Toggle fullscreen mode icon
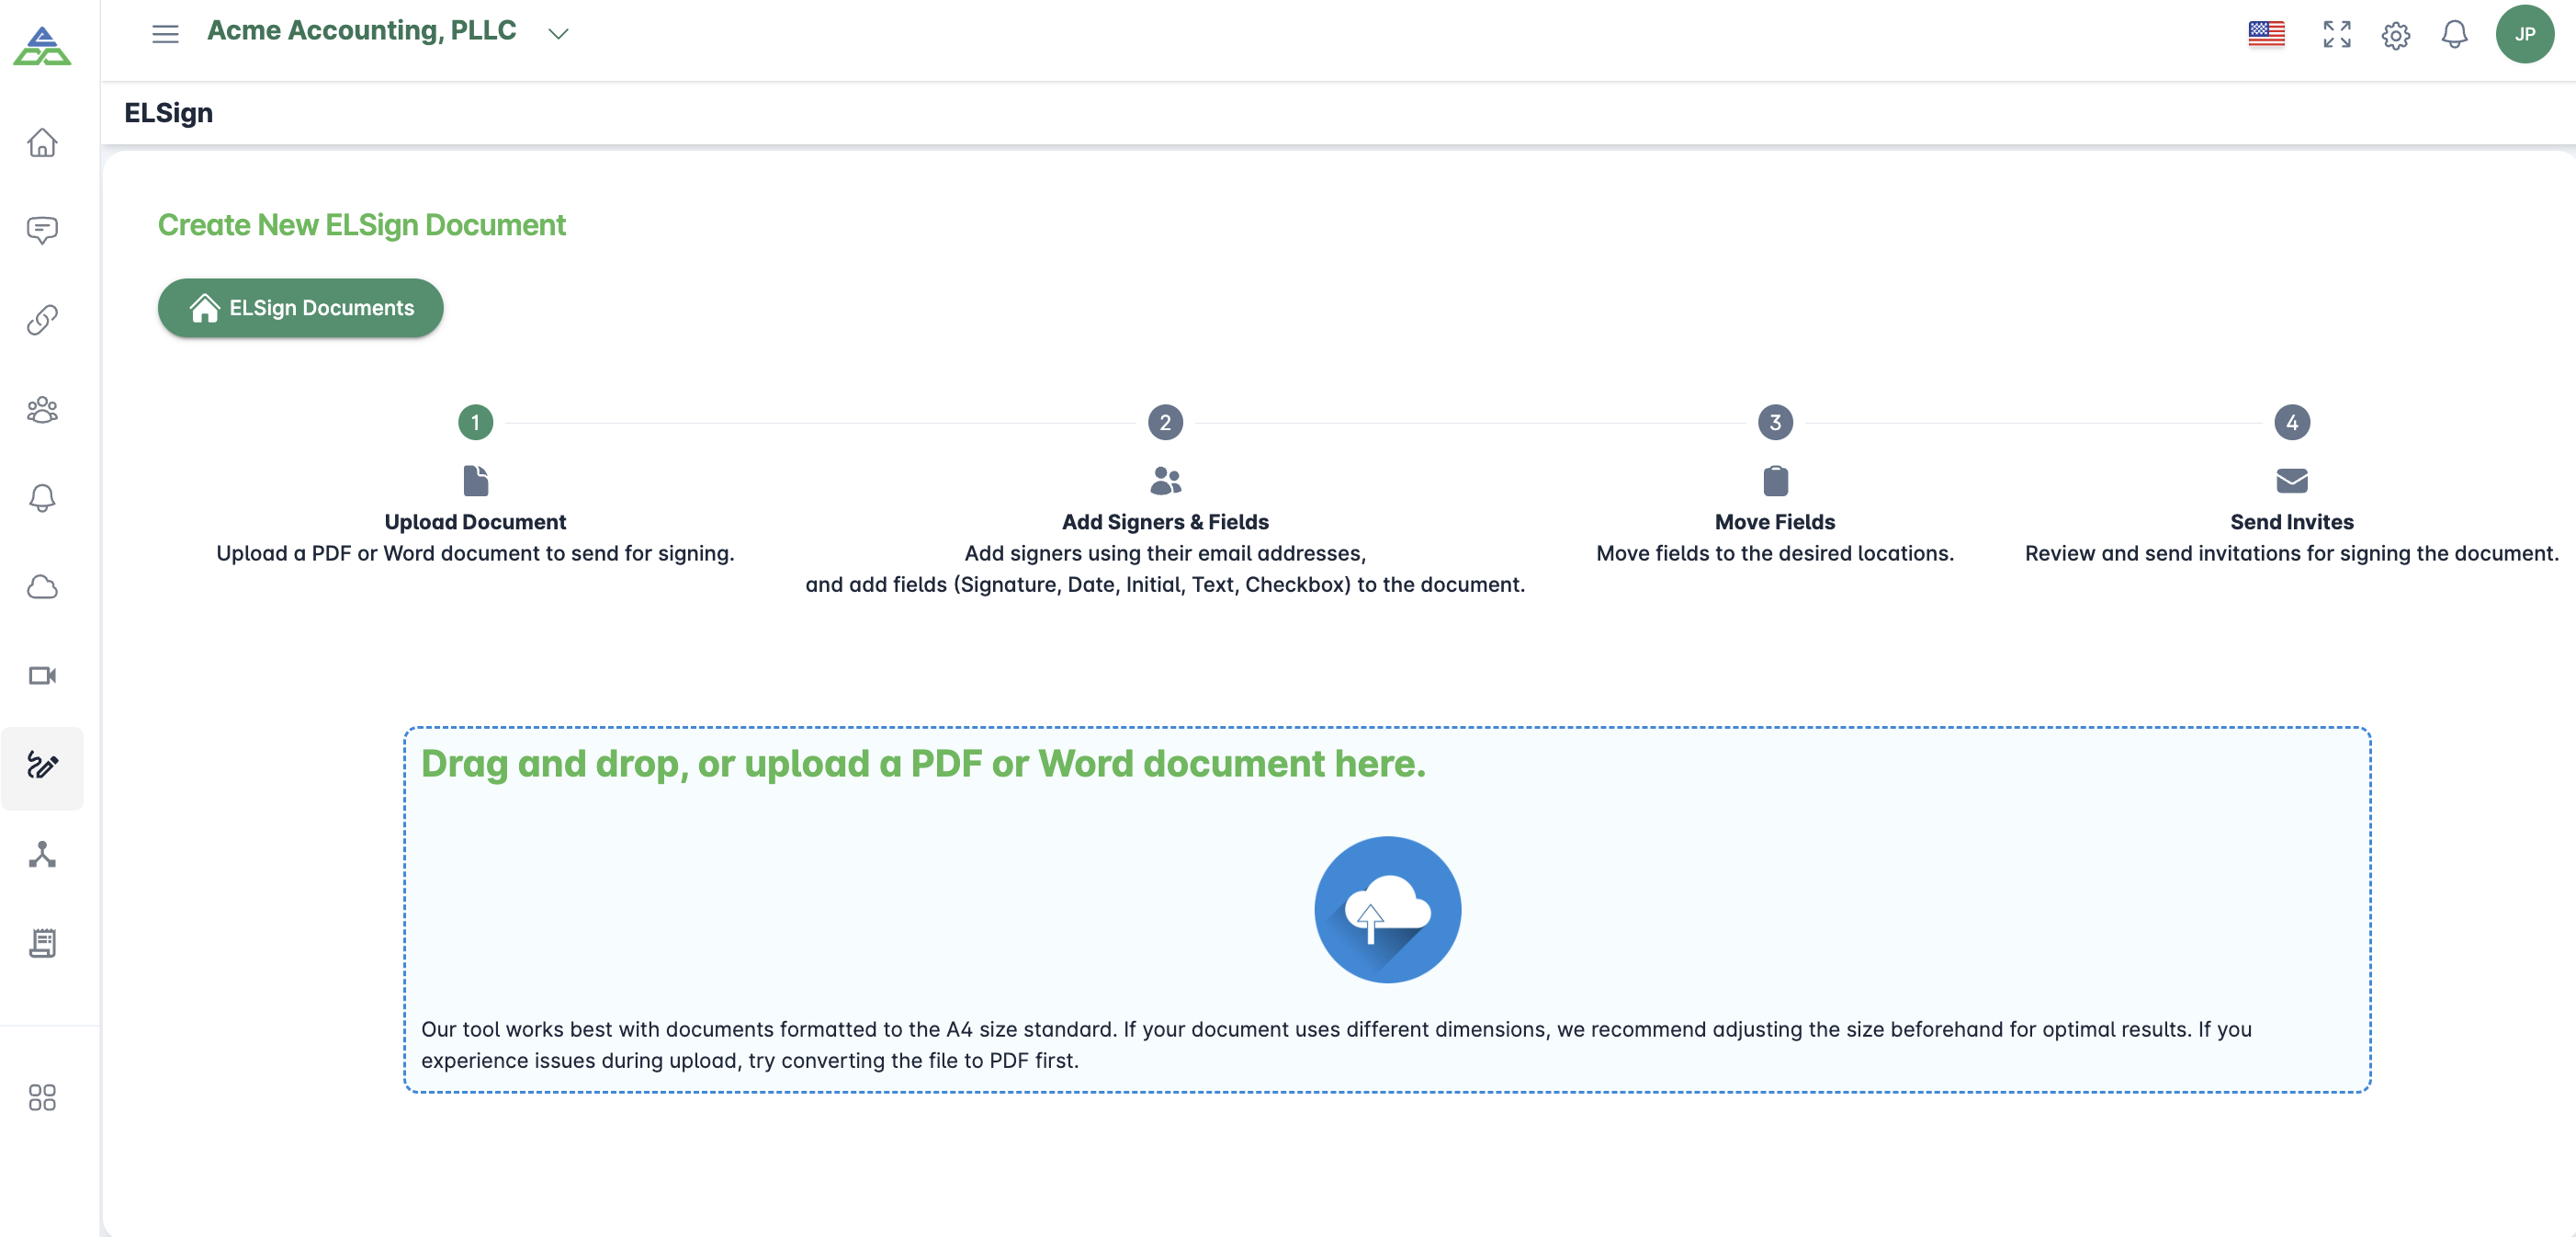Viewport: 2576px width, 1237px height. click(x=2336, y=34)
